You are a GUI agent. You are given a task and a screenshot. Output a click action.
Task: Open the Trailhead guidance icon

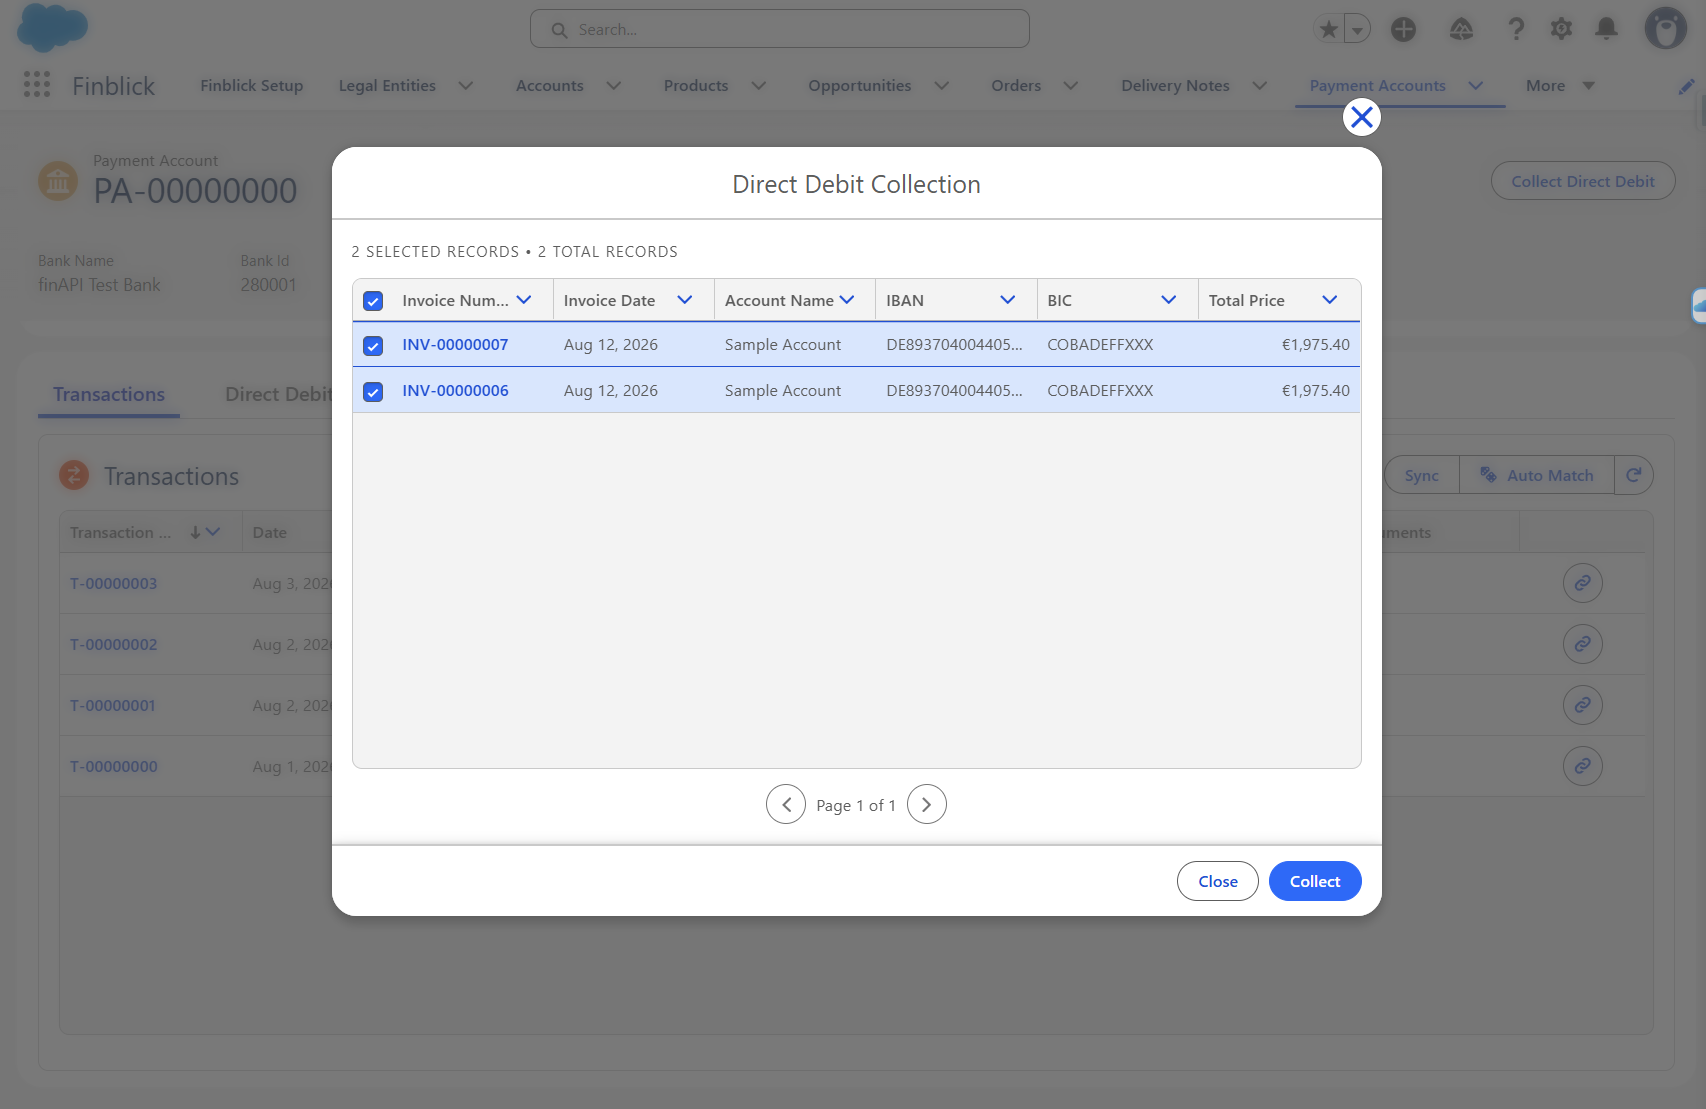[1461, 29]
